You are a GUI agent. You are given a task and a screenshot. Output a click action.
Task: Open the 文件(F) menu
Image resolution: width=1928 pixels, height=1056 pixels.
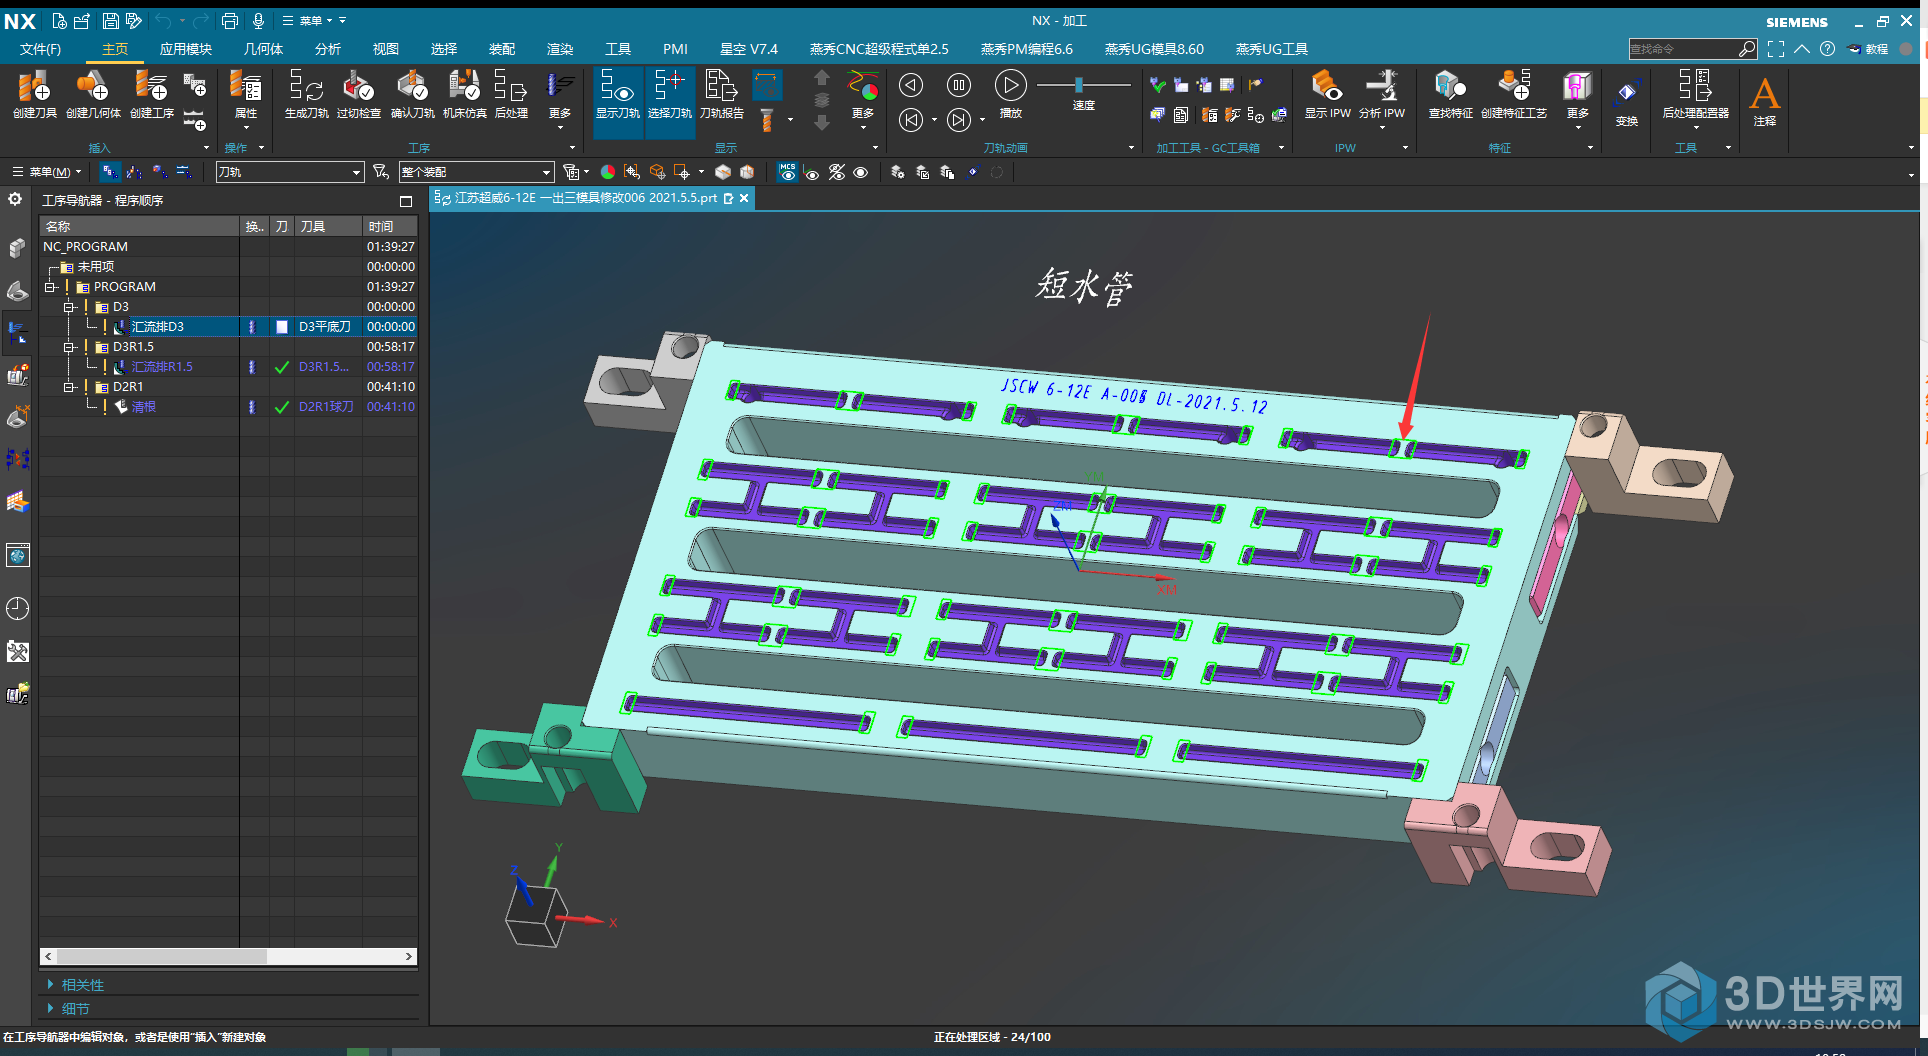(41, 49)
